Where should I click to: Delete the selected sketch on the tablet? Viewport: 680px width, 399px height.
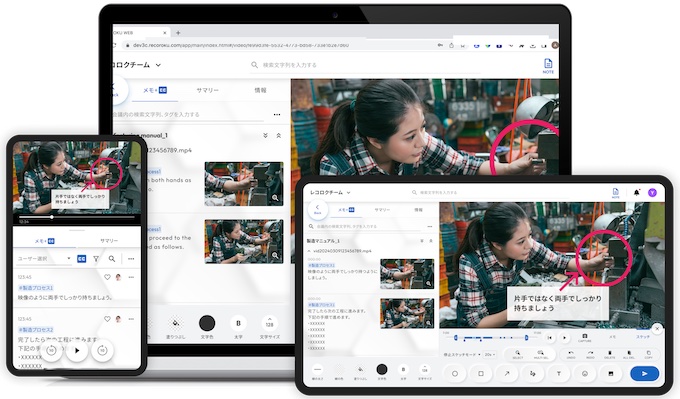point(609,354)
